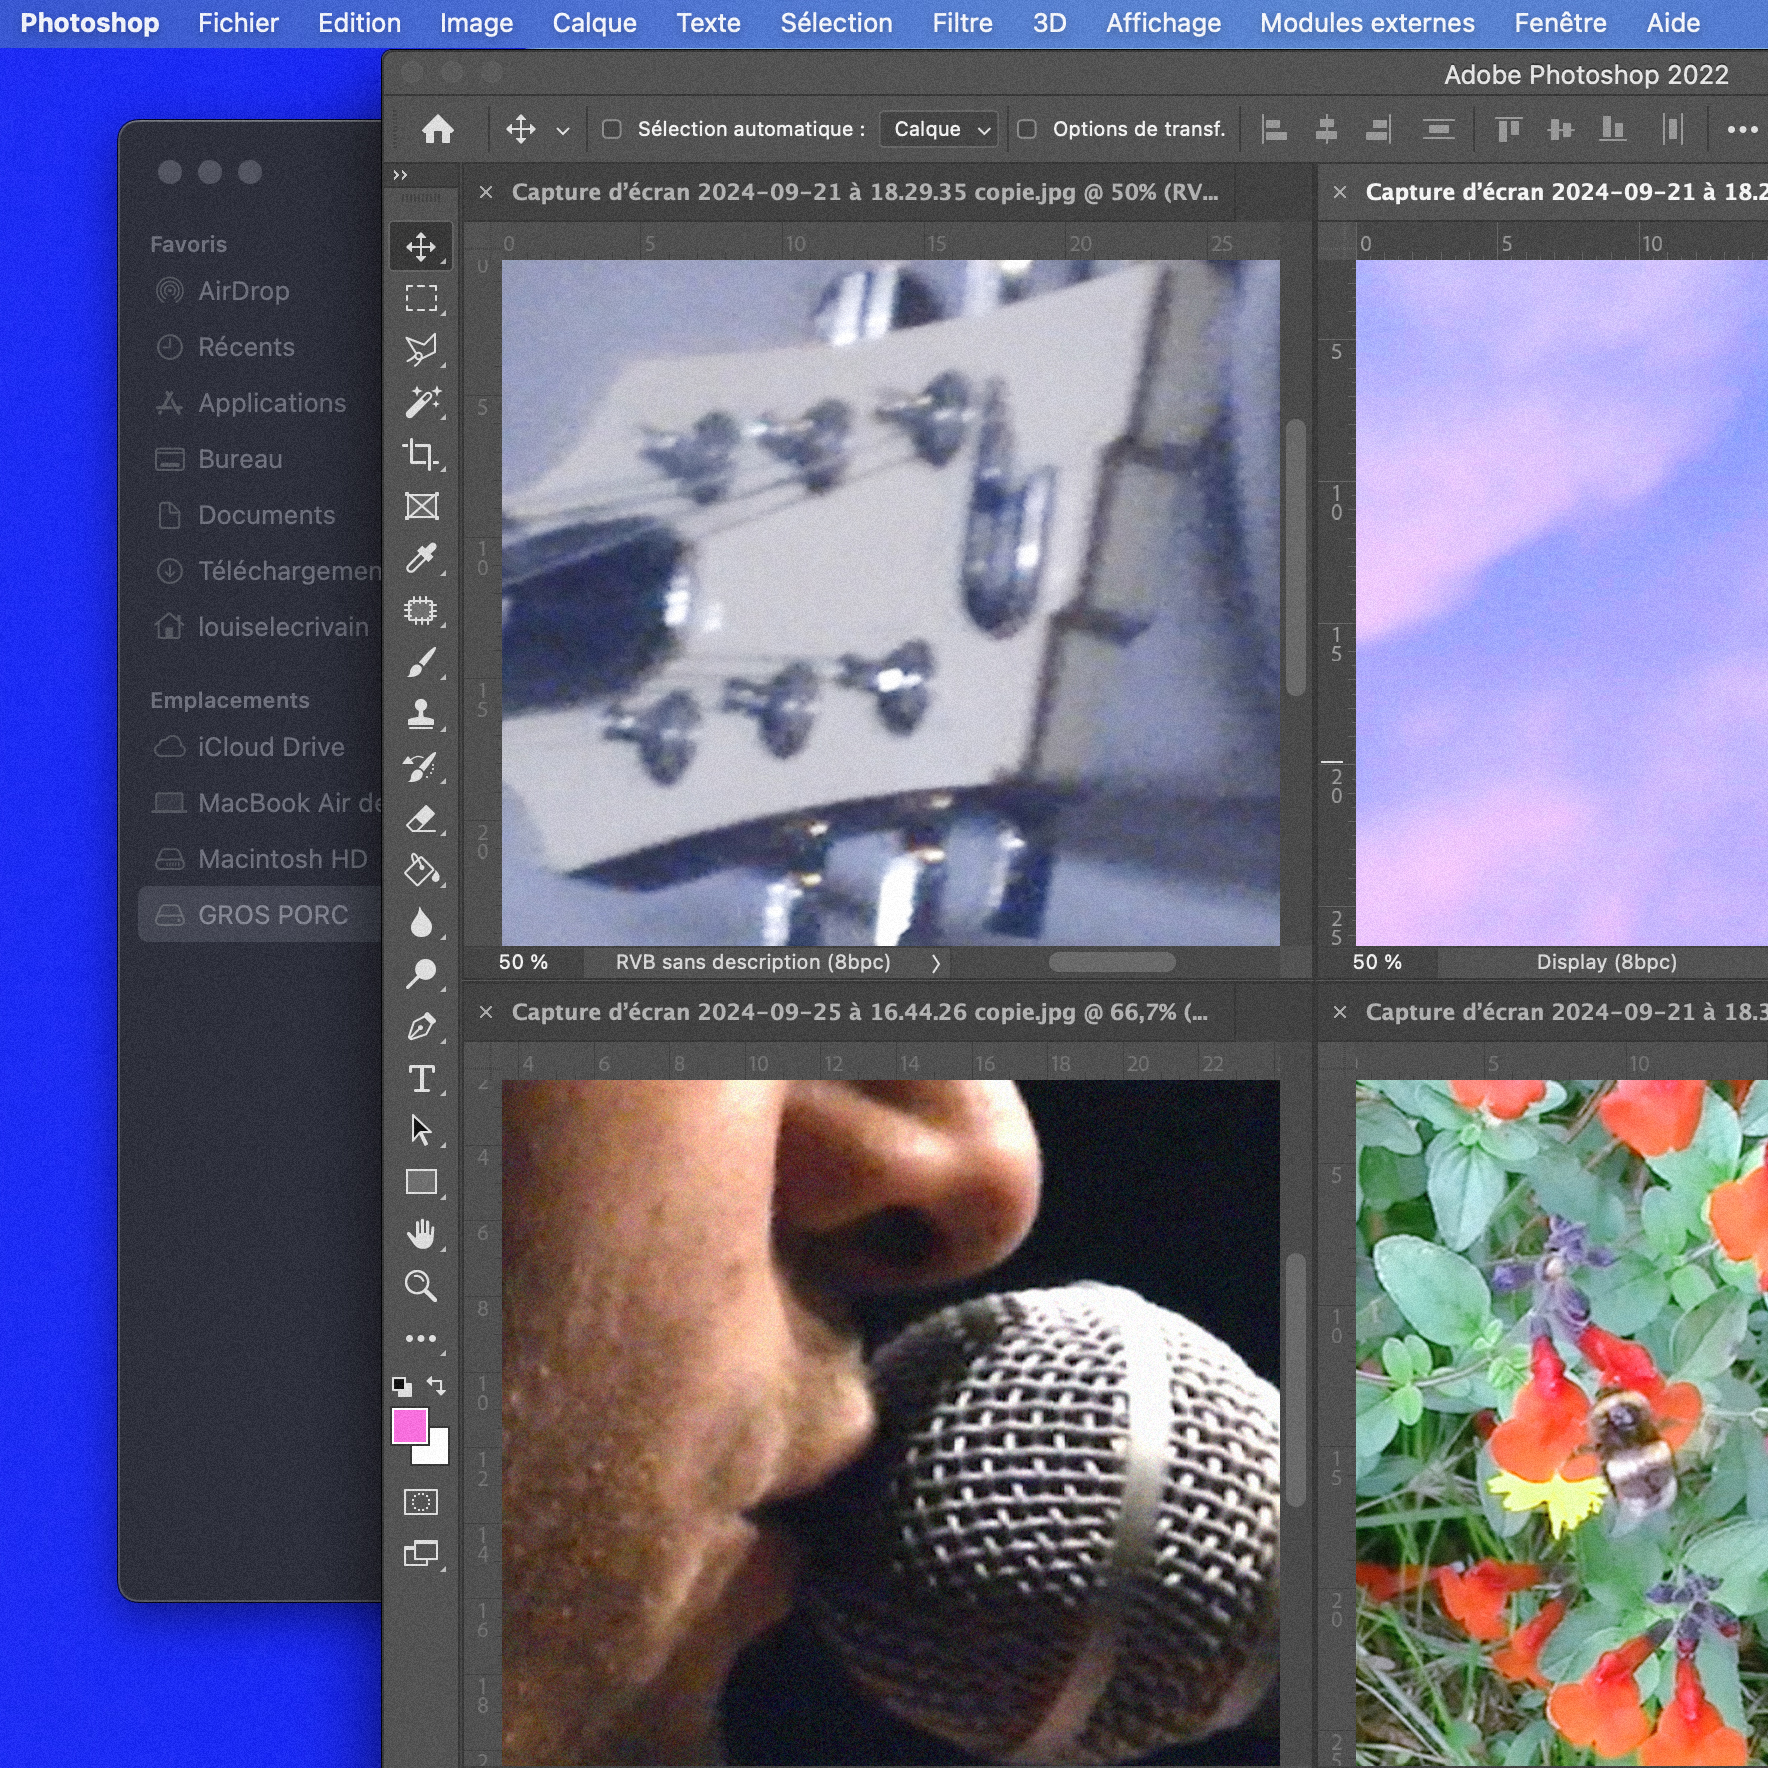The height and width of the screenshot is (1768, 1768).
Task: Enable the Sélection automatique checkbox
Action: [x=612, y=129]
